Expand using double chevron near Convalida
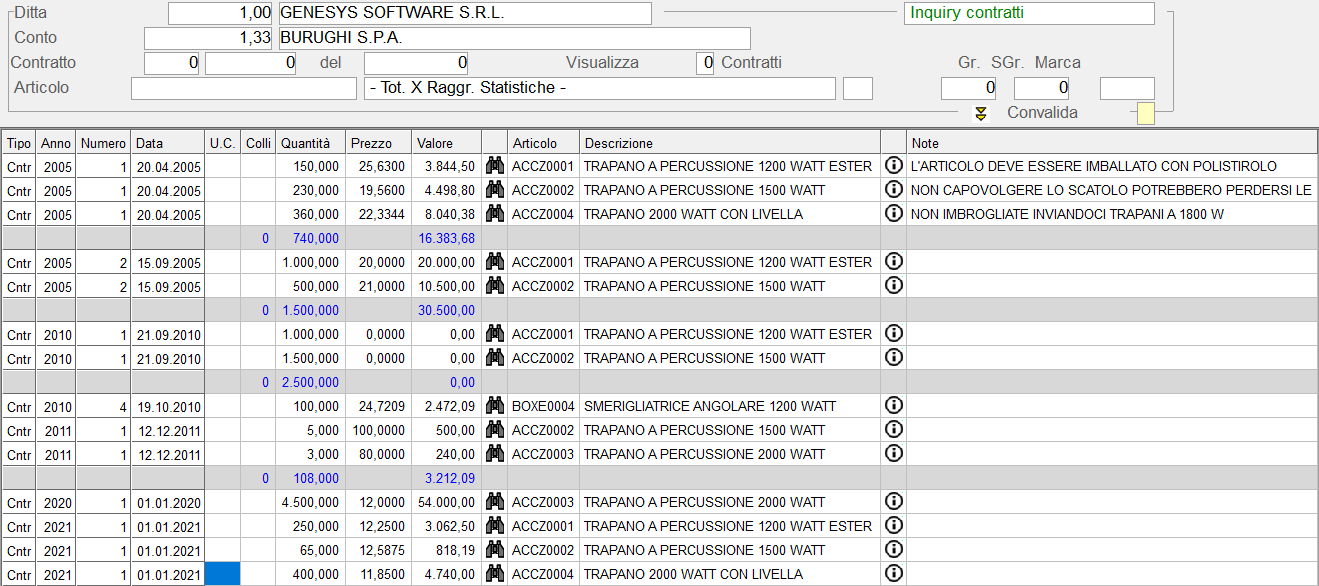1319x586 pixels. point(981,114)
